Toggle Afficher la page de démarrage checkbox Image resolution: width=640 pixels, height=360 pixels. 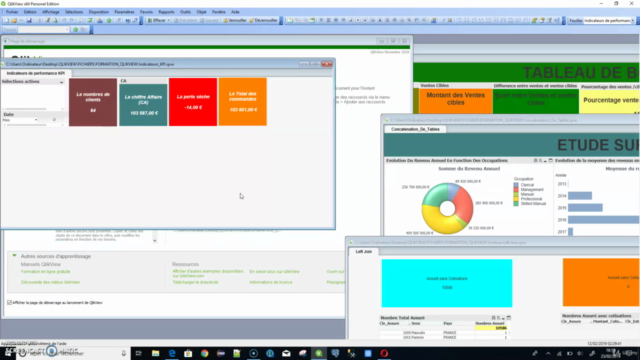point(9,302)
